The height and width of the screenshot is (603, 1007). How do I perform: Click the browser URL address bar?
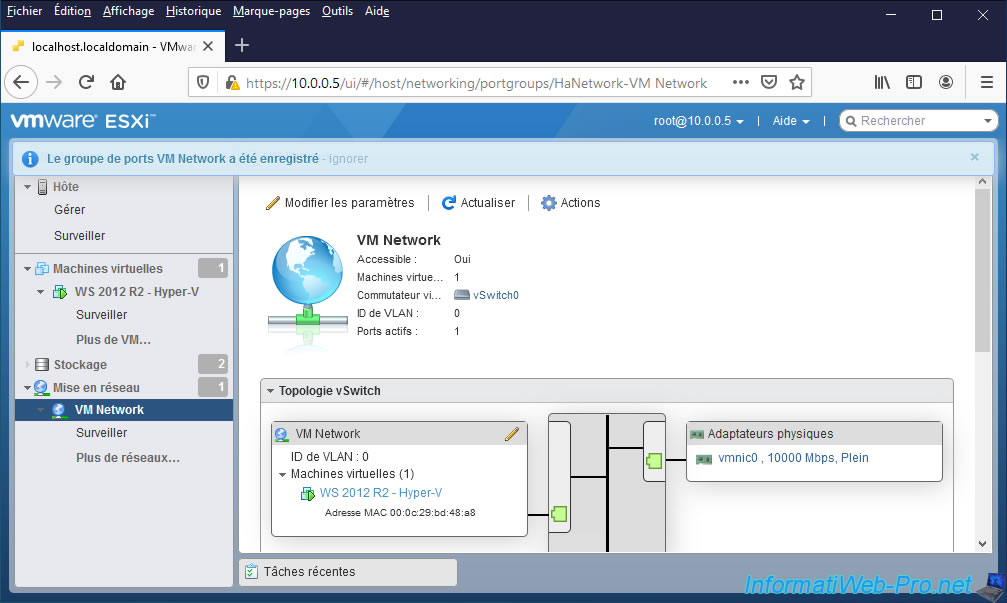(475, 83)
